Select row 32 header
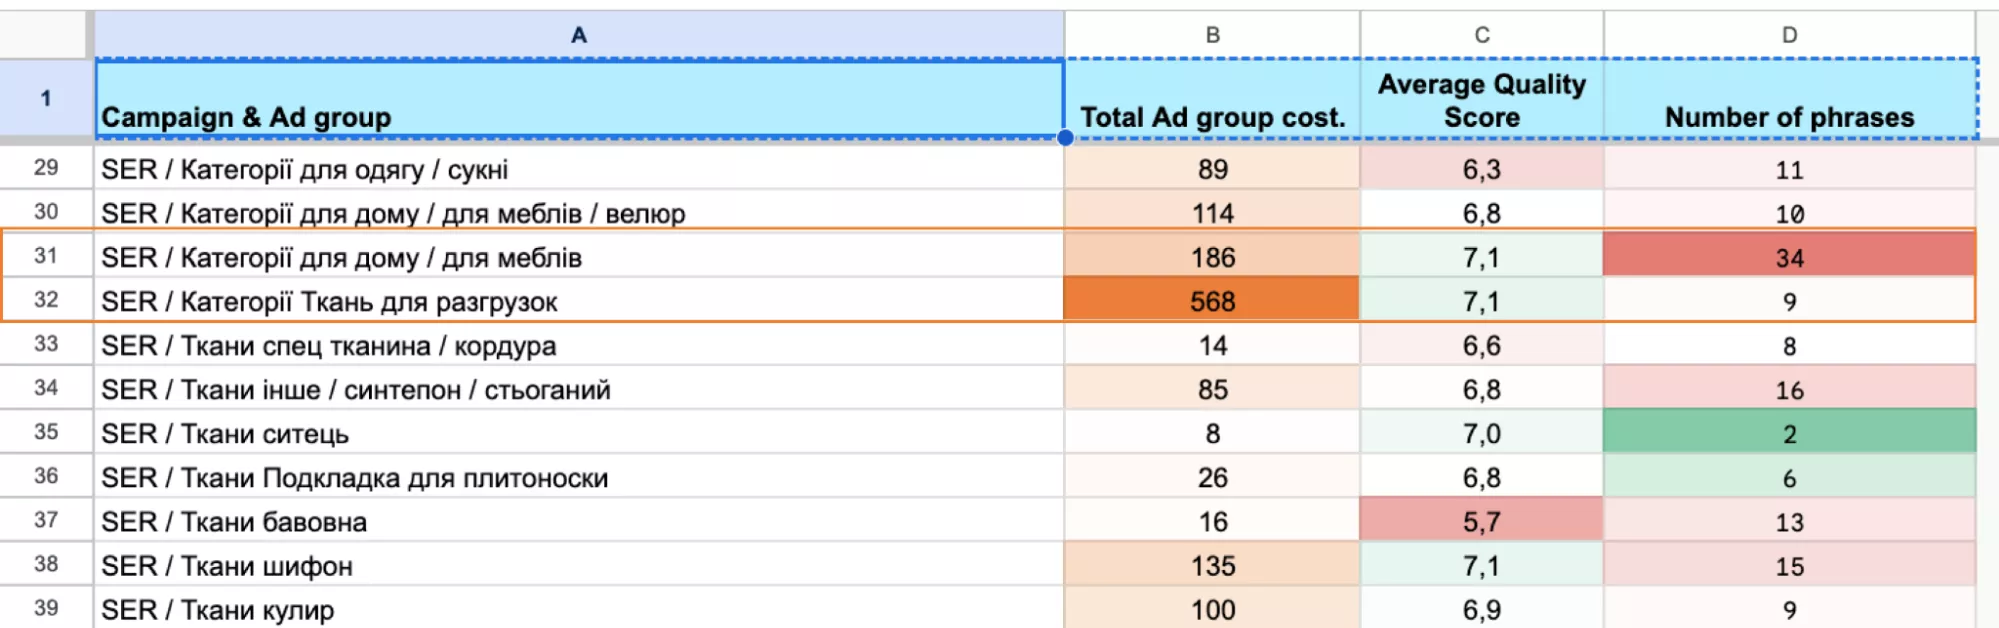 coord(46,299)
